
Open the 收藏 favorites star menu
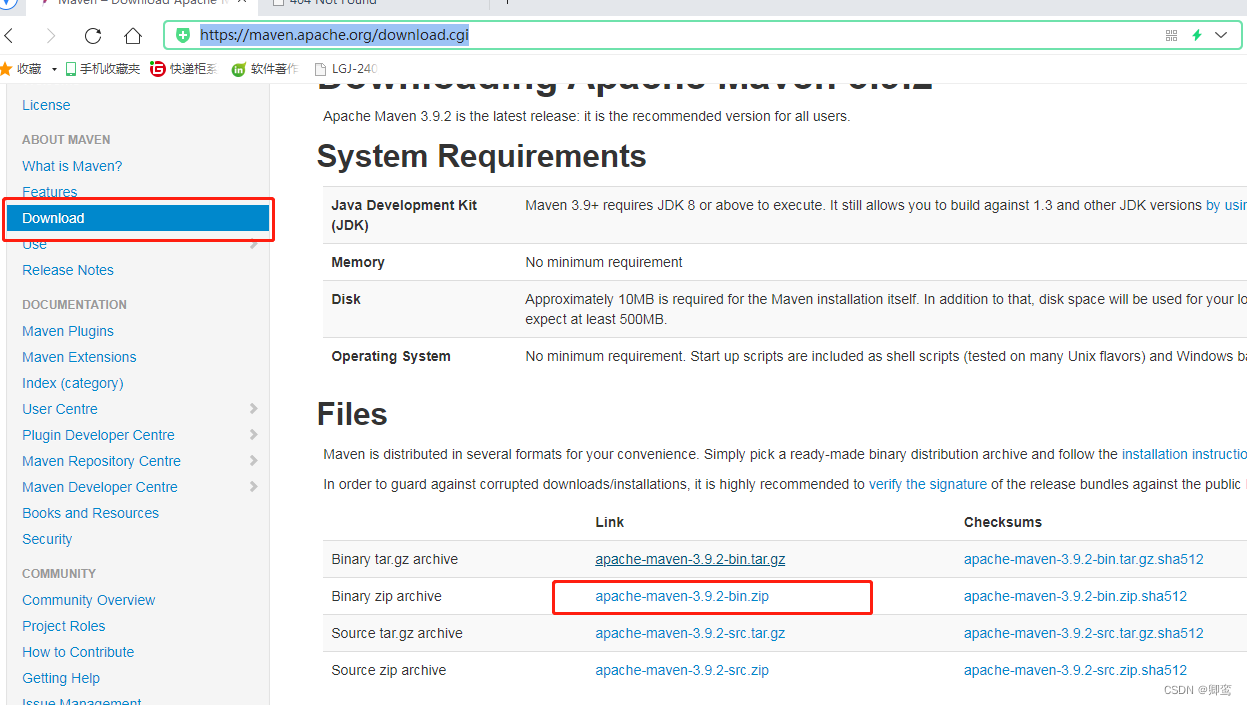pos(27,68)
